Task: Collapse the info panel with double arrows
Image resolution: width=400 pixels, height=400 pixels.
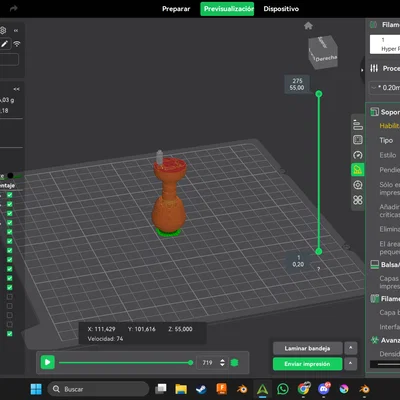Action: [x=16, y=89]
